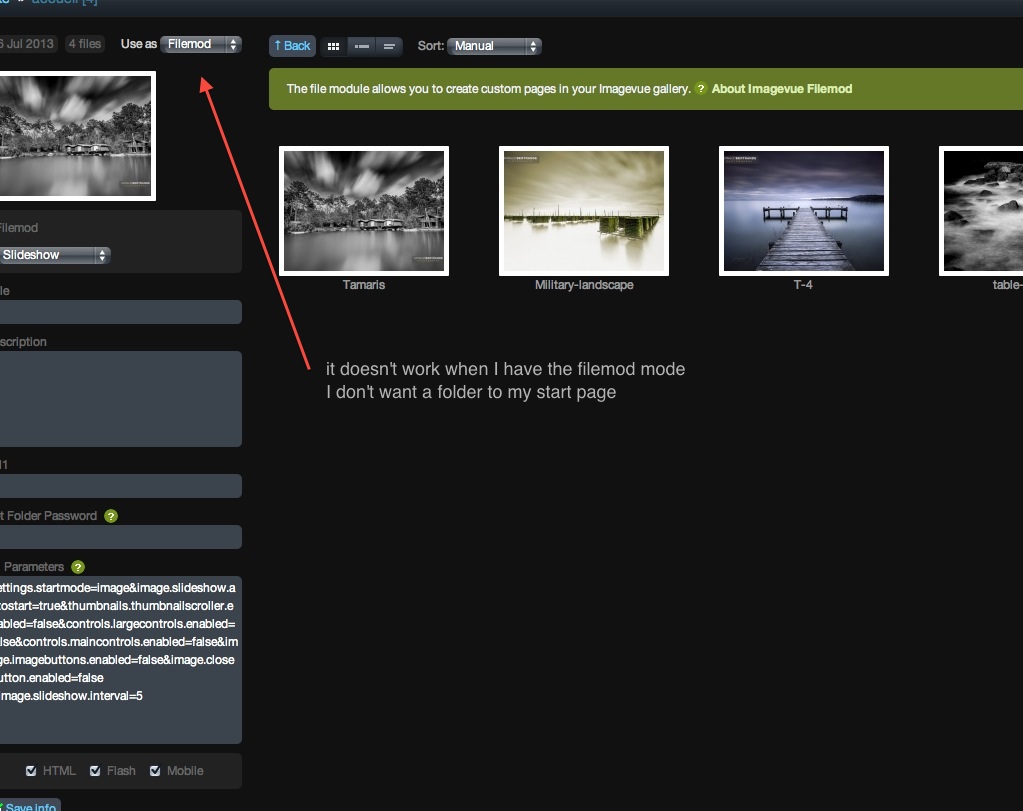The image size is (1023, 811).
Task: Switch to compact list view
Action: (x=389, y=46)
